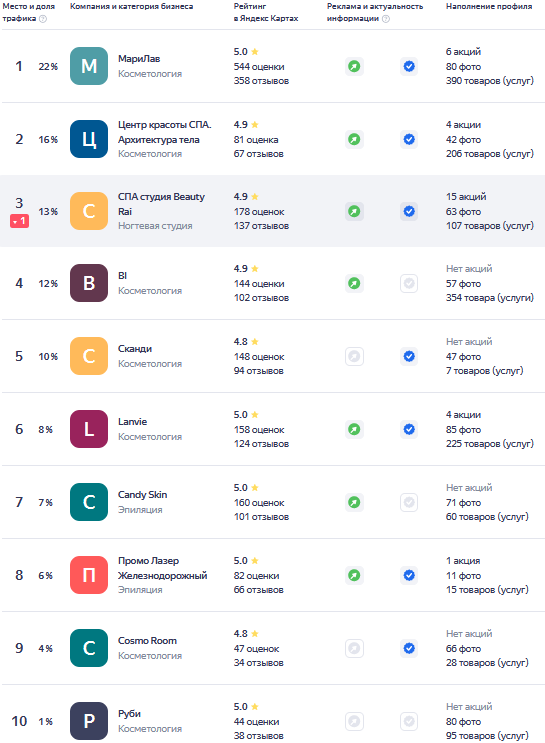Click the '390 товаров (услуг)' text for МариЛав
Image resolution: width=545 pixels, height=743 pixels.
[x=490, y=81]
